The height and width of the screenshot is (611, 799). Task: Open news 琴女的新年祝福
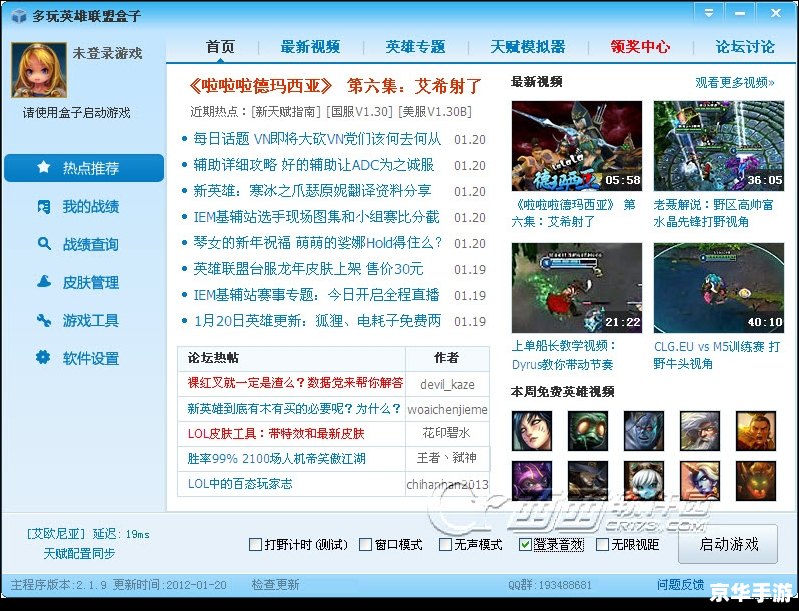(317, 243)
